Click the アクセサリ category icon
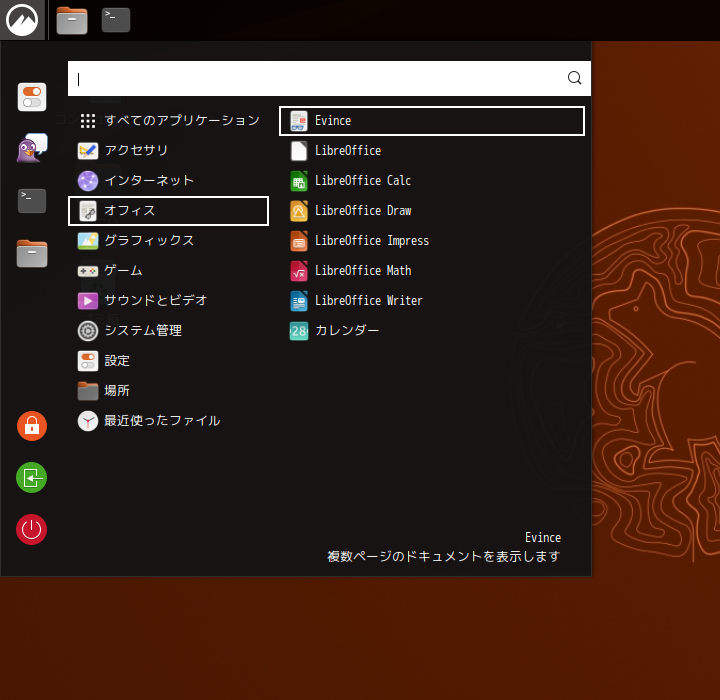The image size is (720, 700). point(88,151)
